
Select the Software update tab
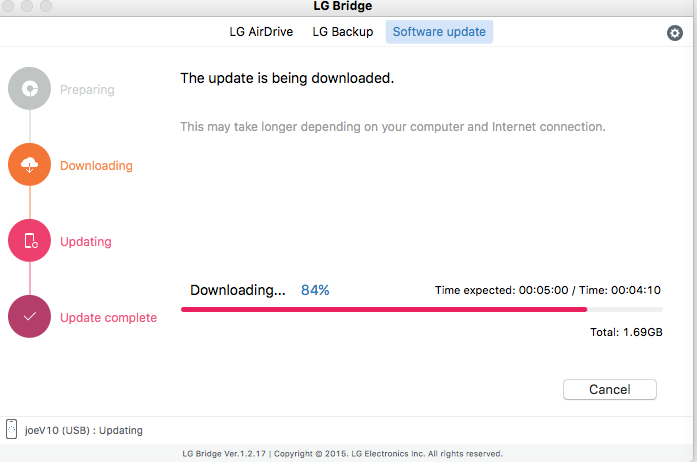tap(439, 32)
